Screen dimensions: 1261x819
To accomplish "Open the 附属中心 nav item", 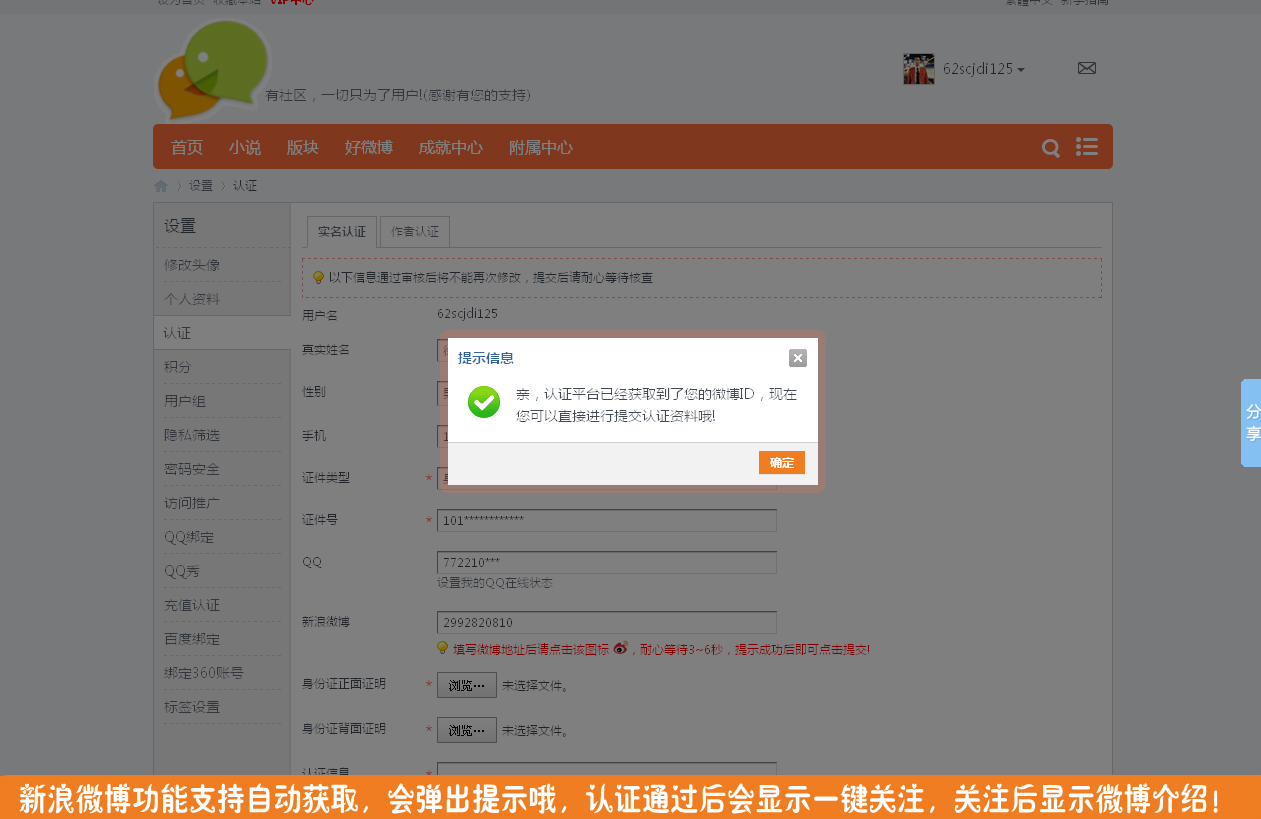I will pos(541,148).
